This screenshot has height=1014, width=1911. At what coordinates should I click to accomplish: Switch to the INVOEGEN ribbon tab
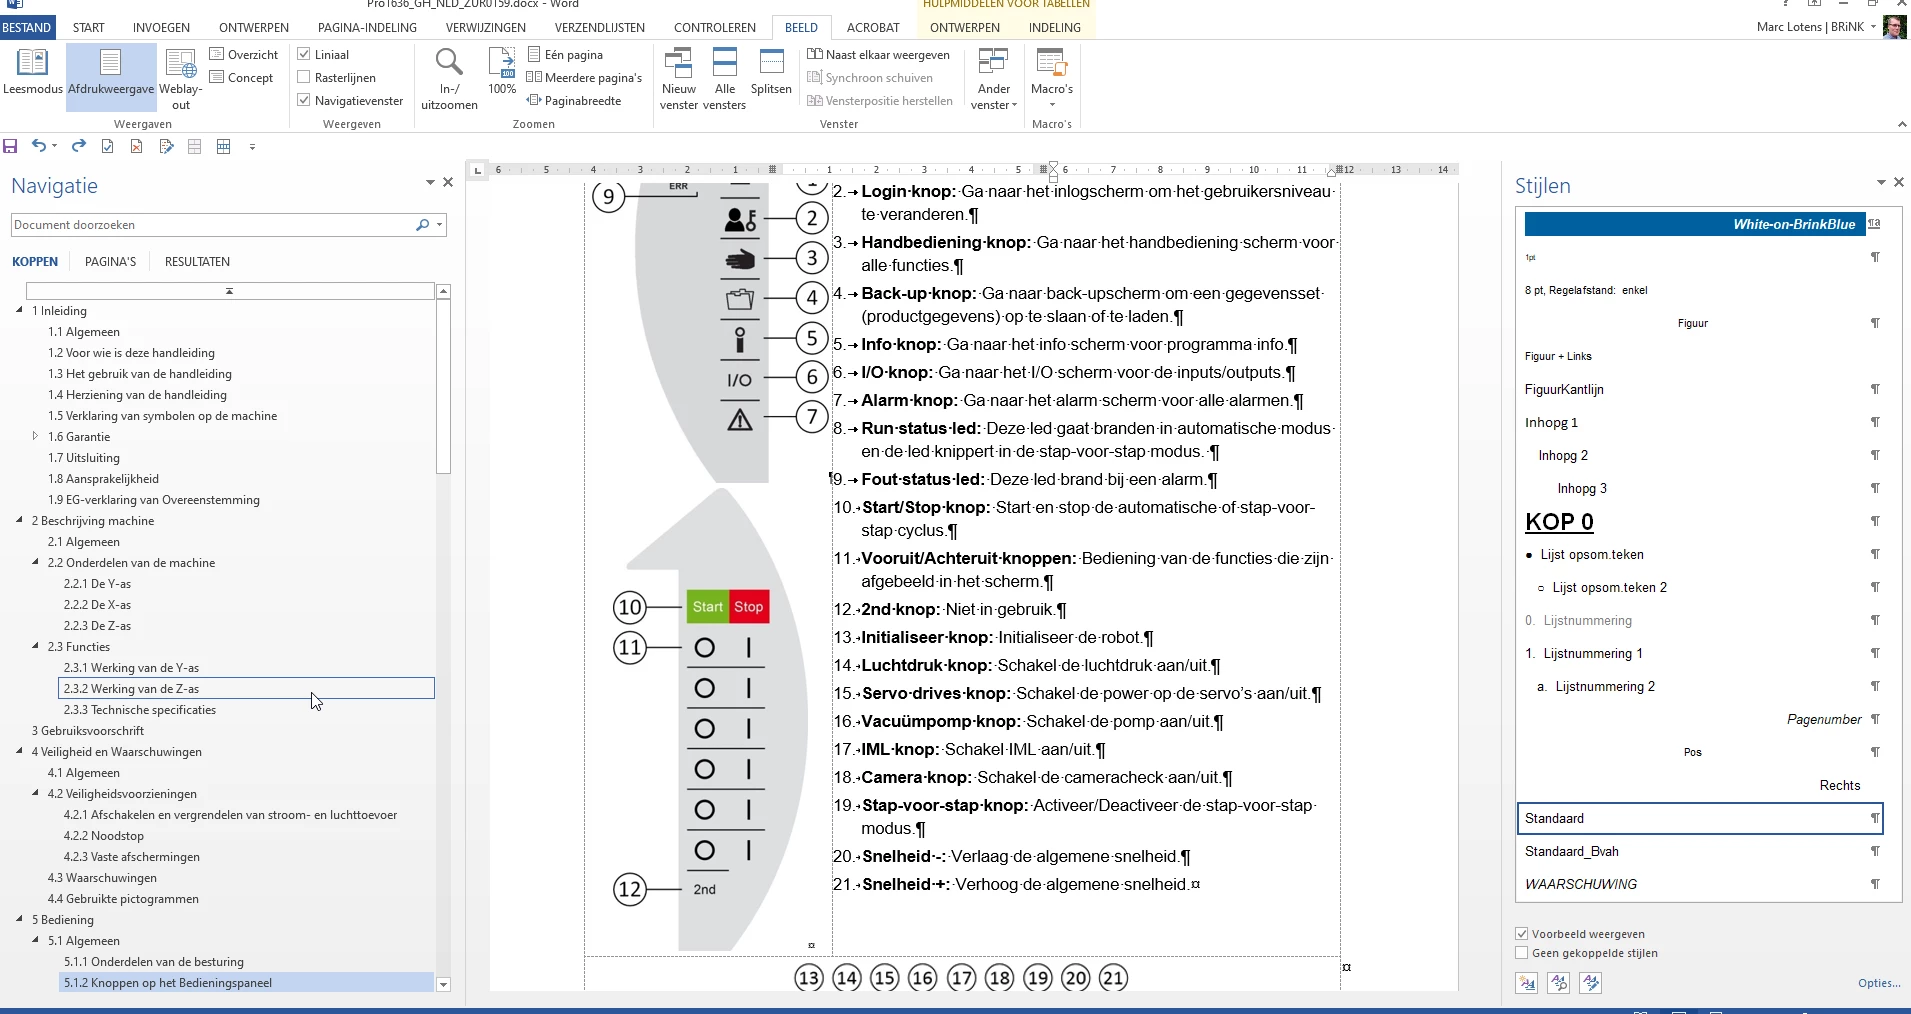click(161, 27)
